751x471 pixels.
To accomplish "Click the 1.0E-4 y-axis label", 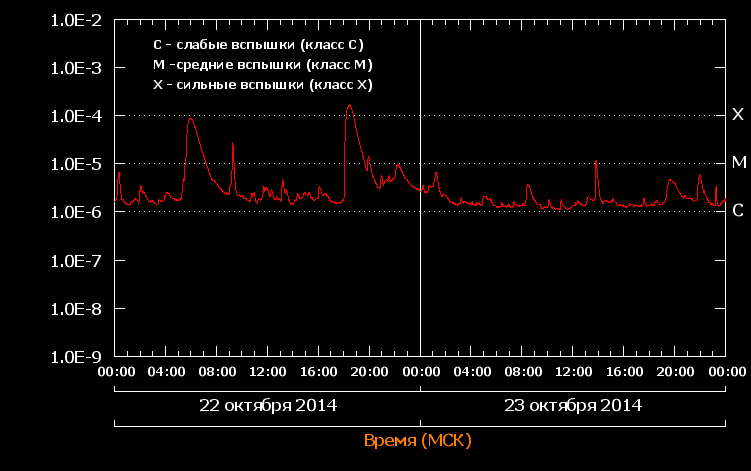I will [76, 116].
